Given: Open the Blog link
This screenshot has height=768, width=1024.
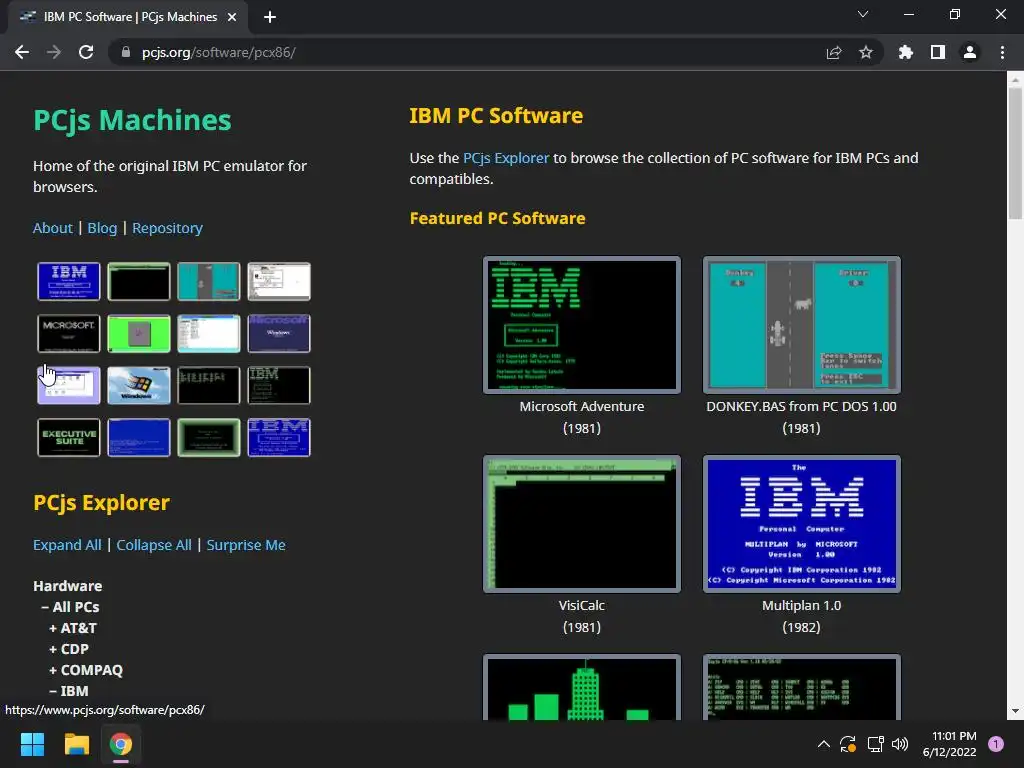Looking at the screenshot, I should pos(102,228).
